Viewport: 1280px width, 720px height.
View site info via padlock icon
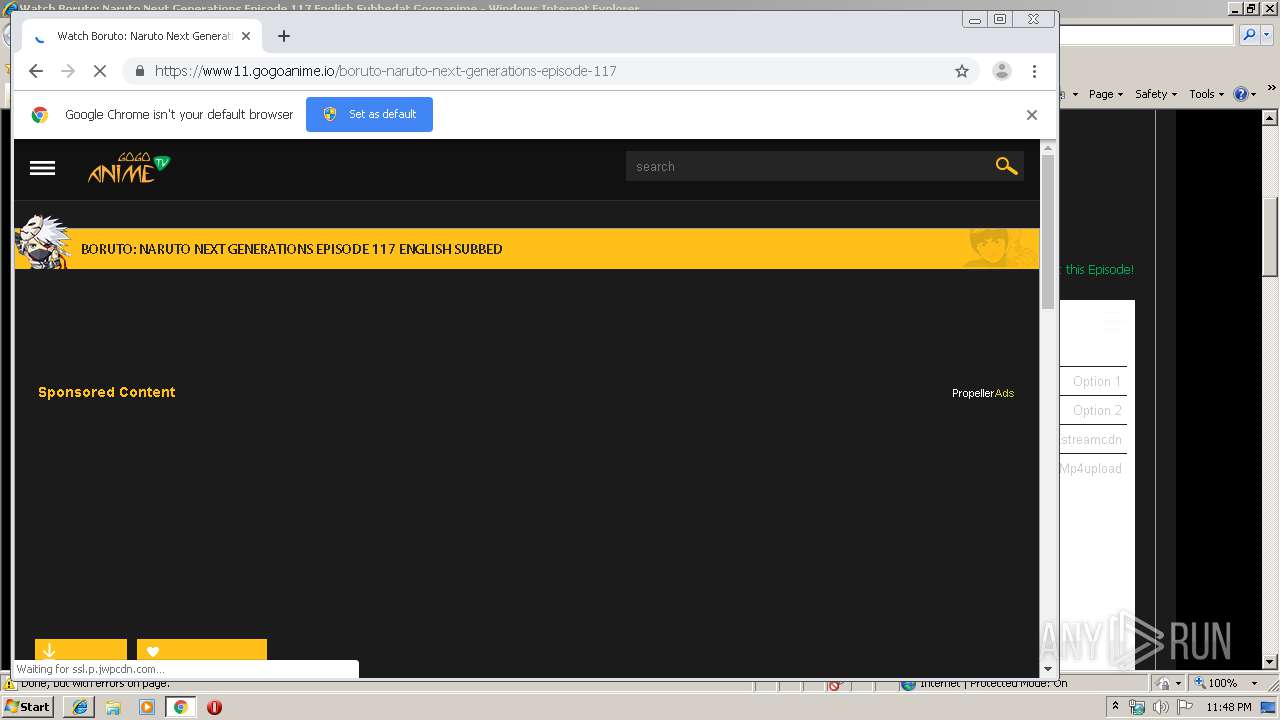tap(139, 71)
